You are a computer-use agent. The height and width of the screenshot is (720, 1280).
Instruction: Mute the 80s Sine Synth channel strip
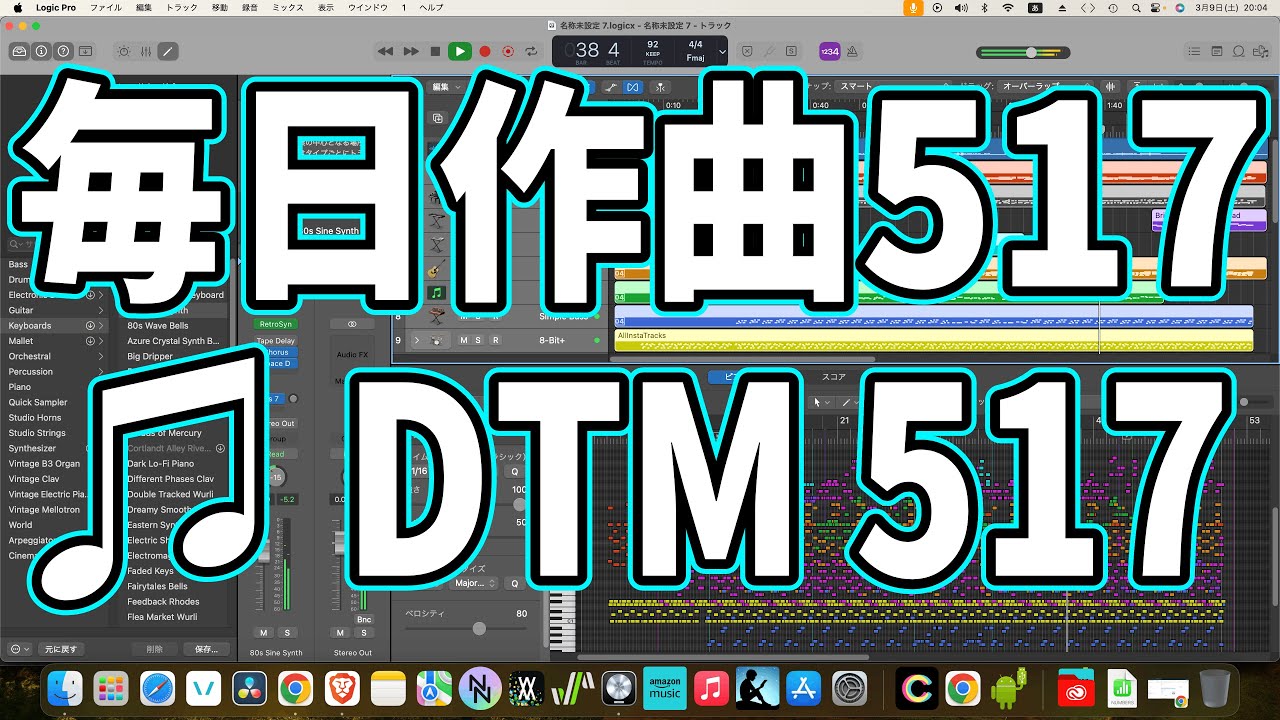coord(265,632)
